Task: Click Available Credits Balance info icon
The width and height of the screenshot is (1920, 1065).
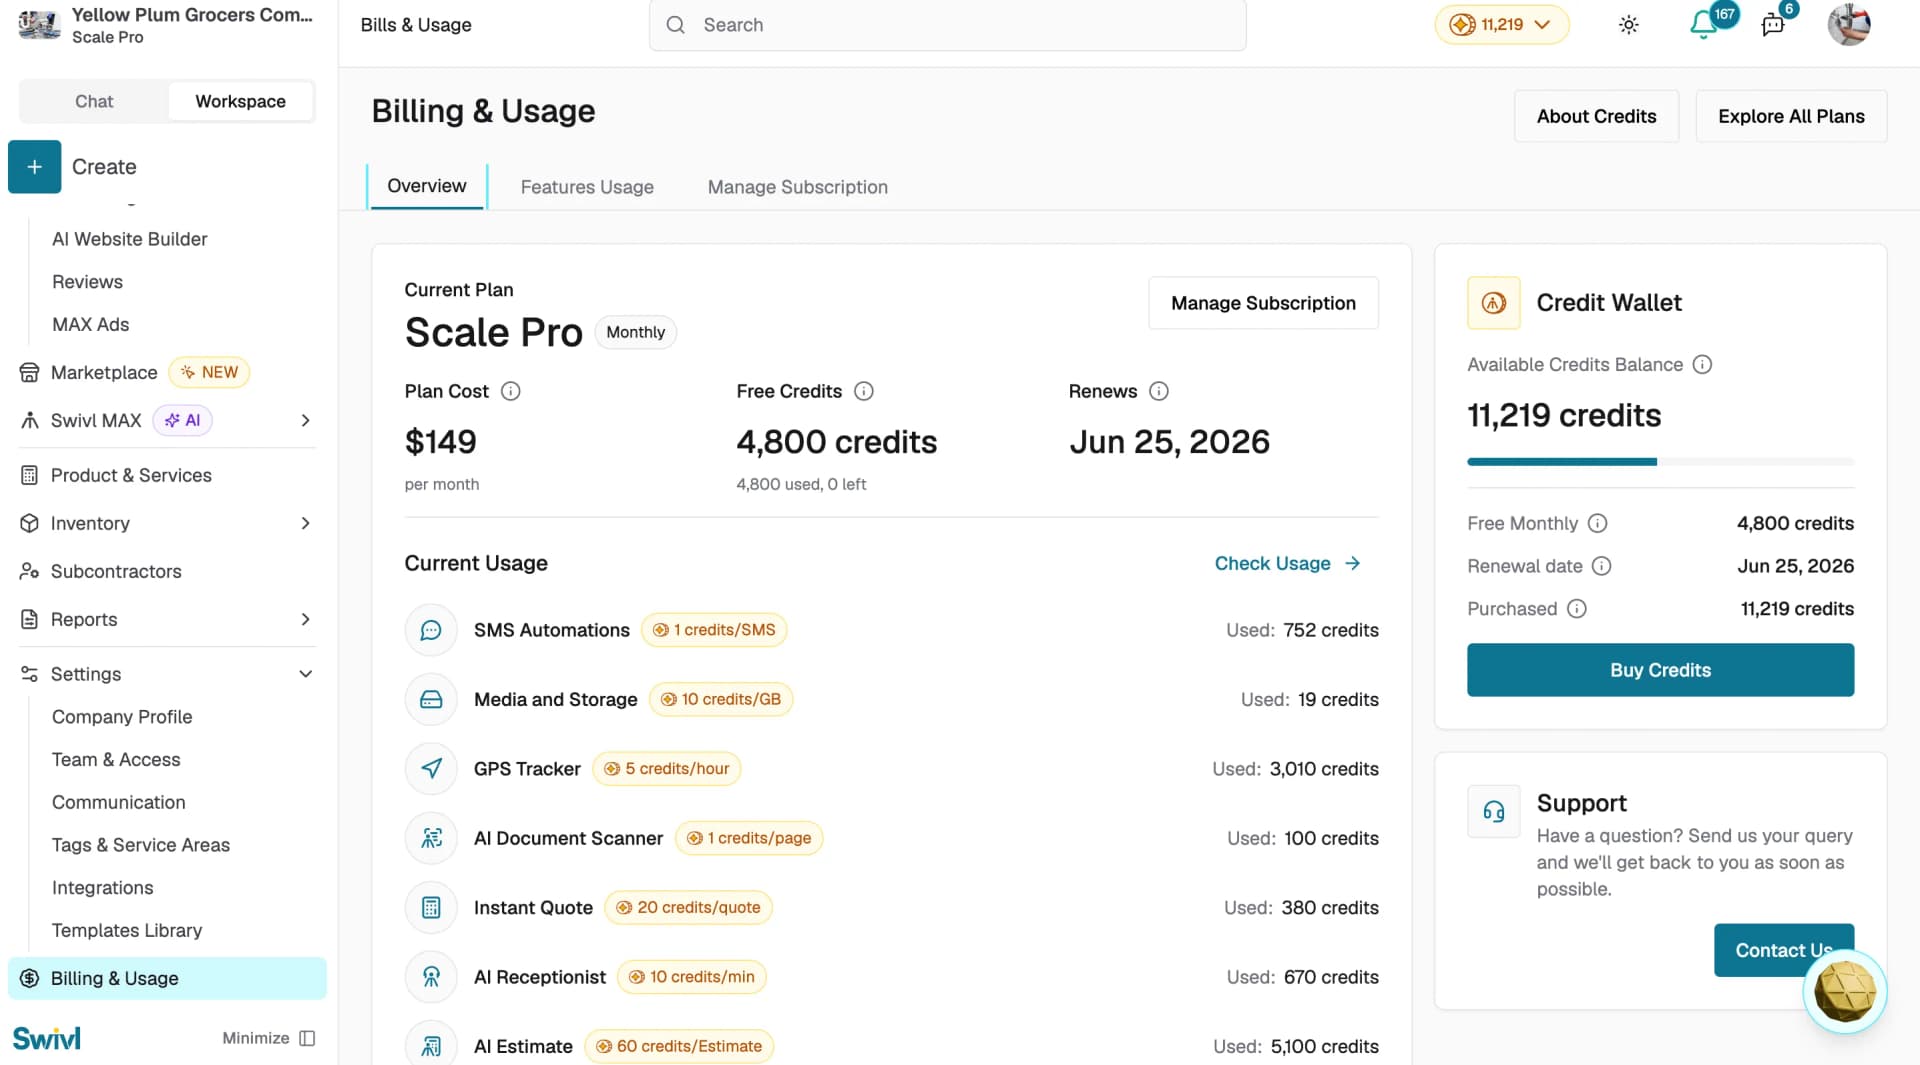Action: pos(1702,365)
